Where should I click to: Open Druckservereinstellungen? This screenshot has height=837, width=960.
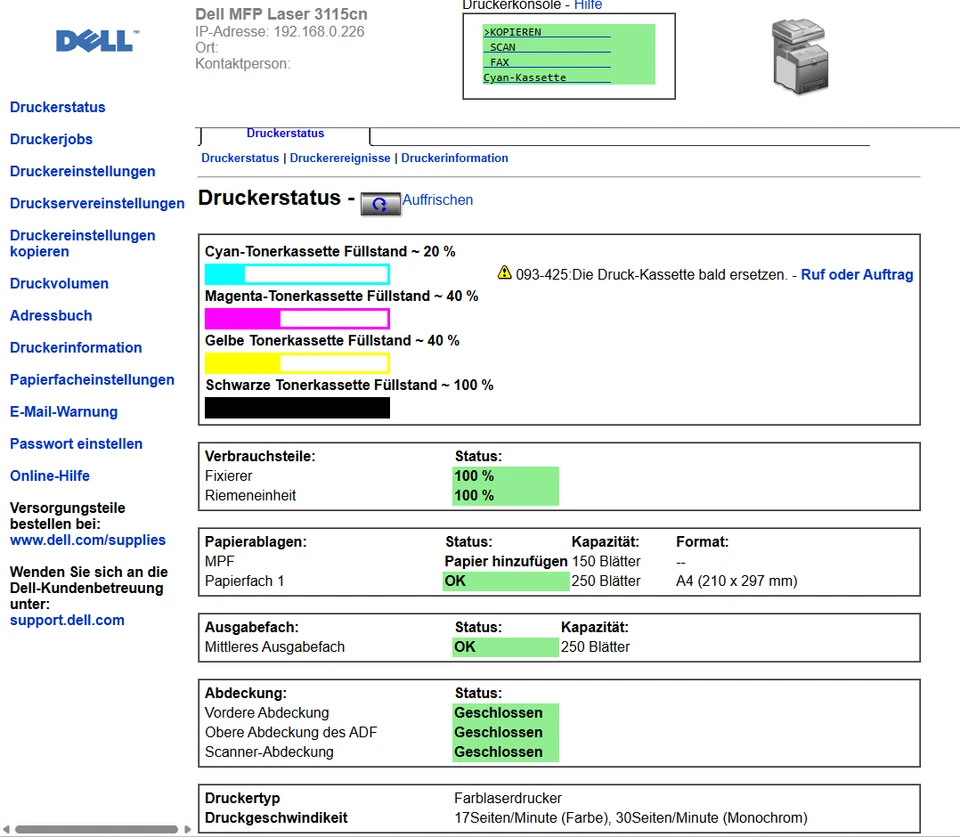click(97, 203)
